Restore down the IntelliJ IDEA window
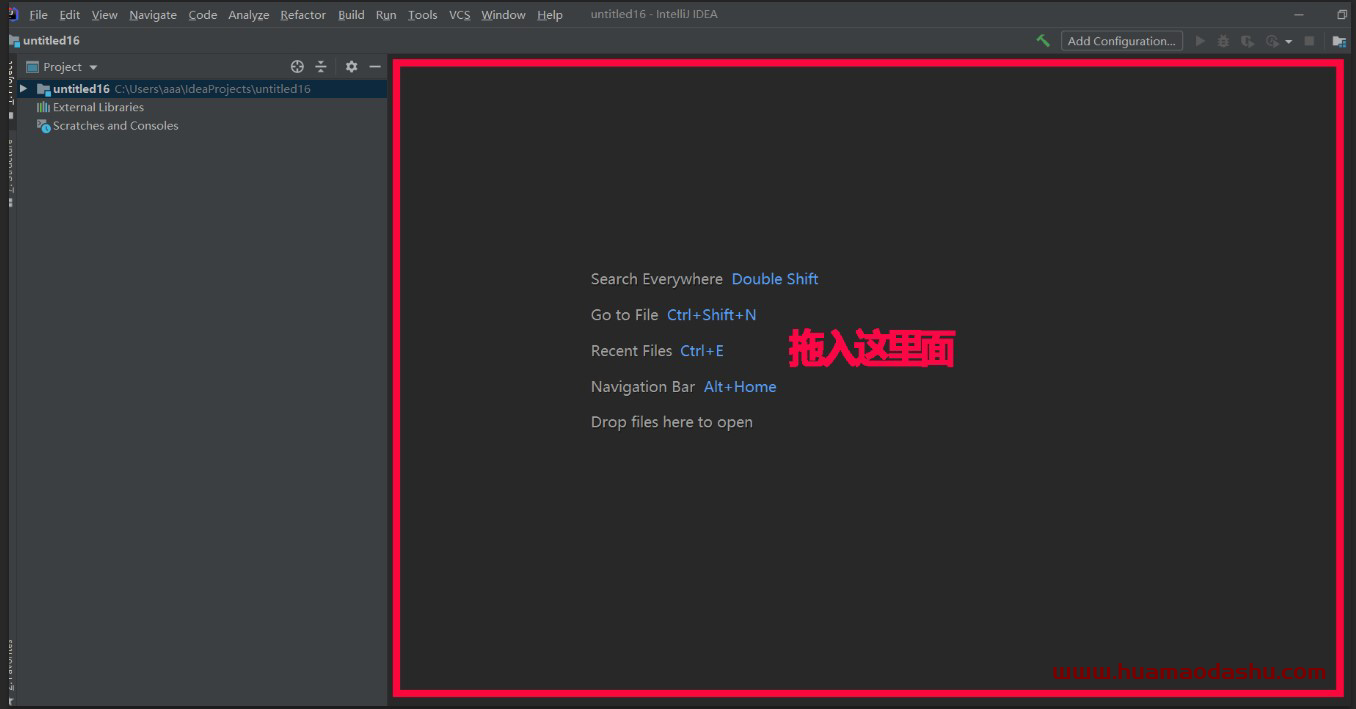The height and width of the screenshot is (709, 1356). tap(1342, 15)
